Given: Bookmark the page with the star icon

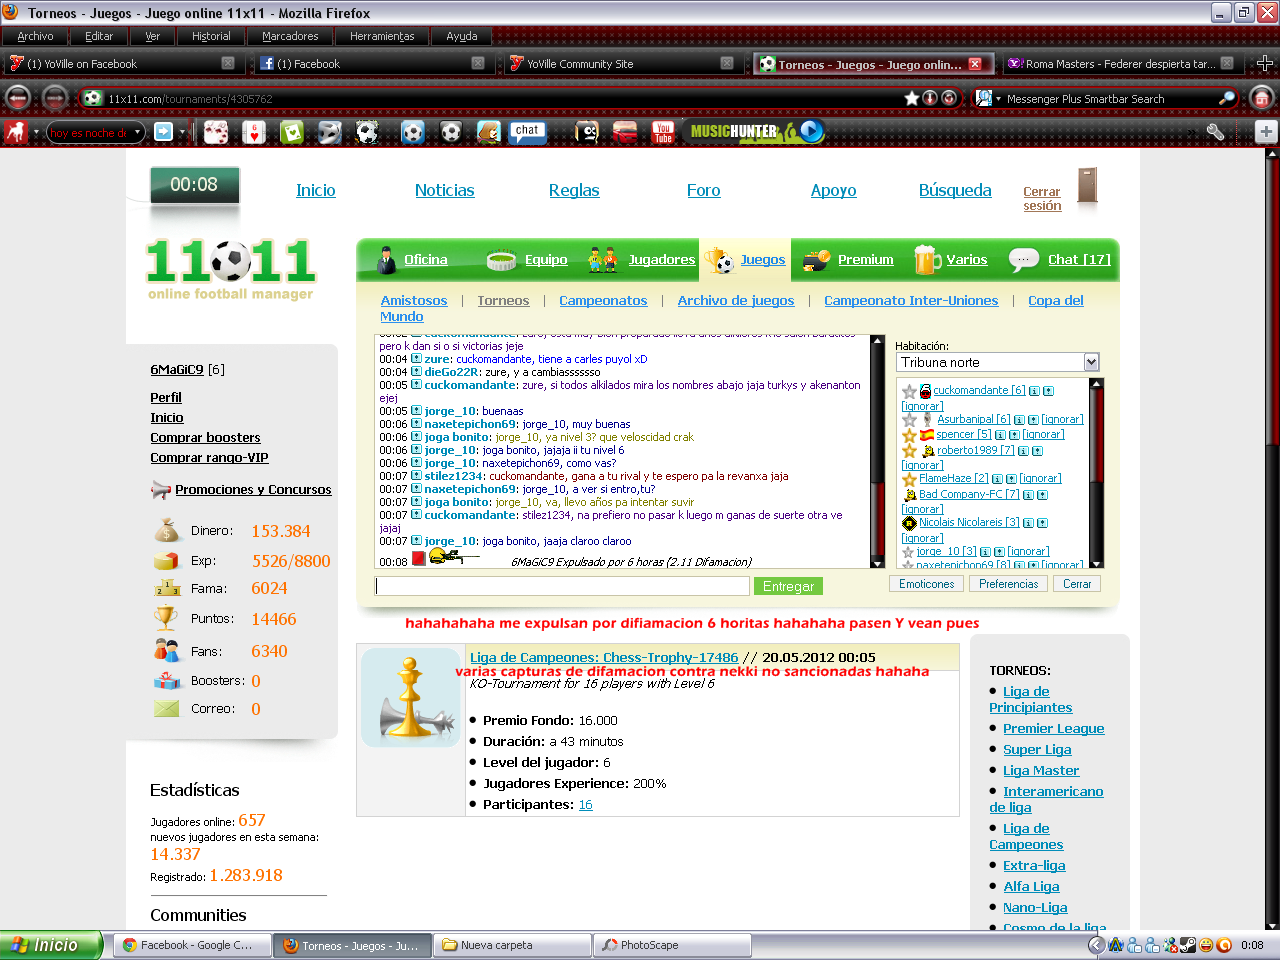Looking at the screenshot, I should (x=911, y=98).
